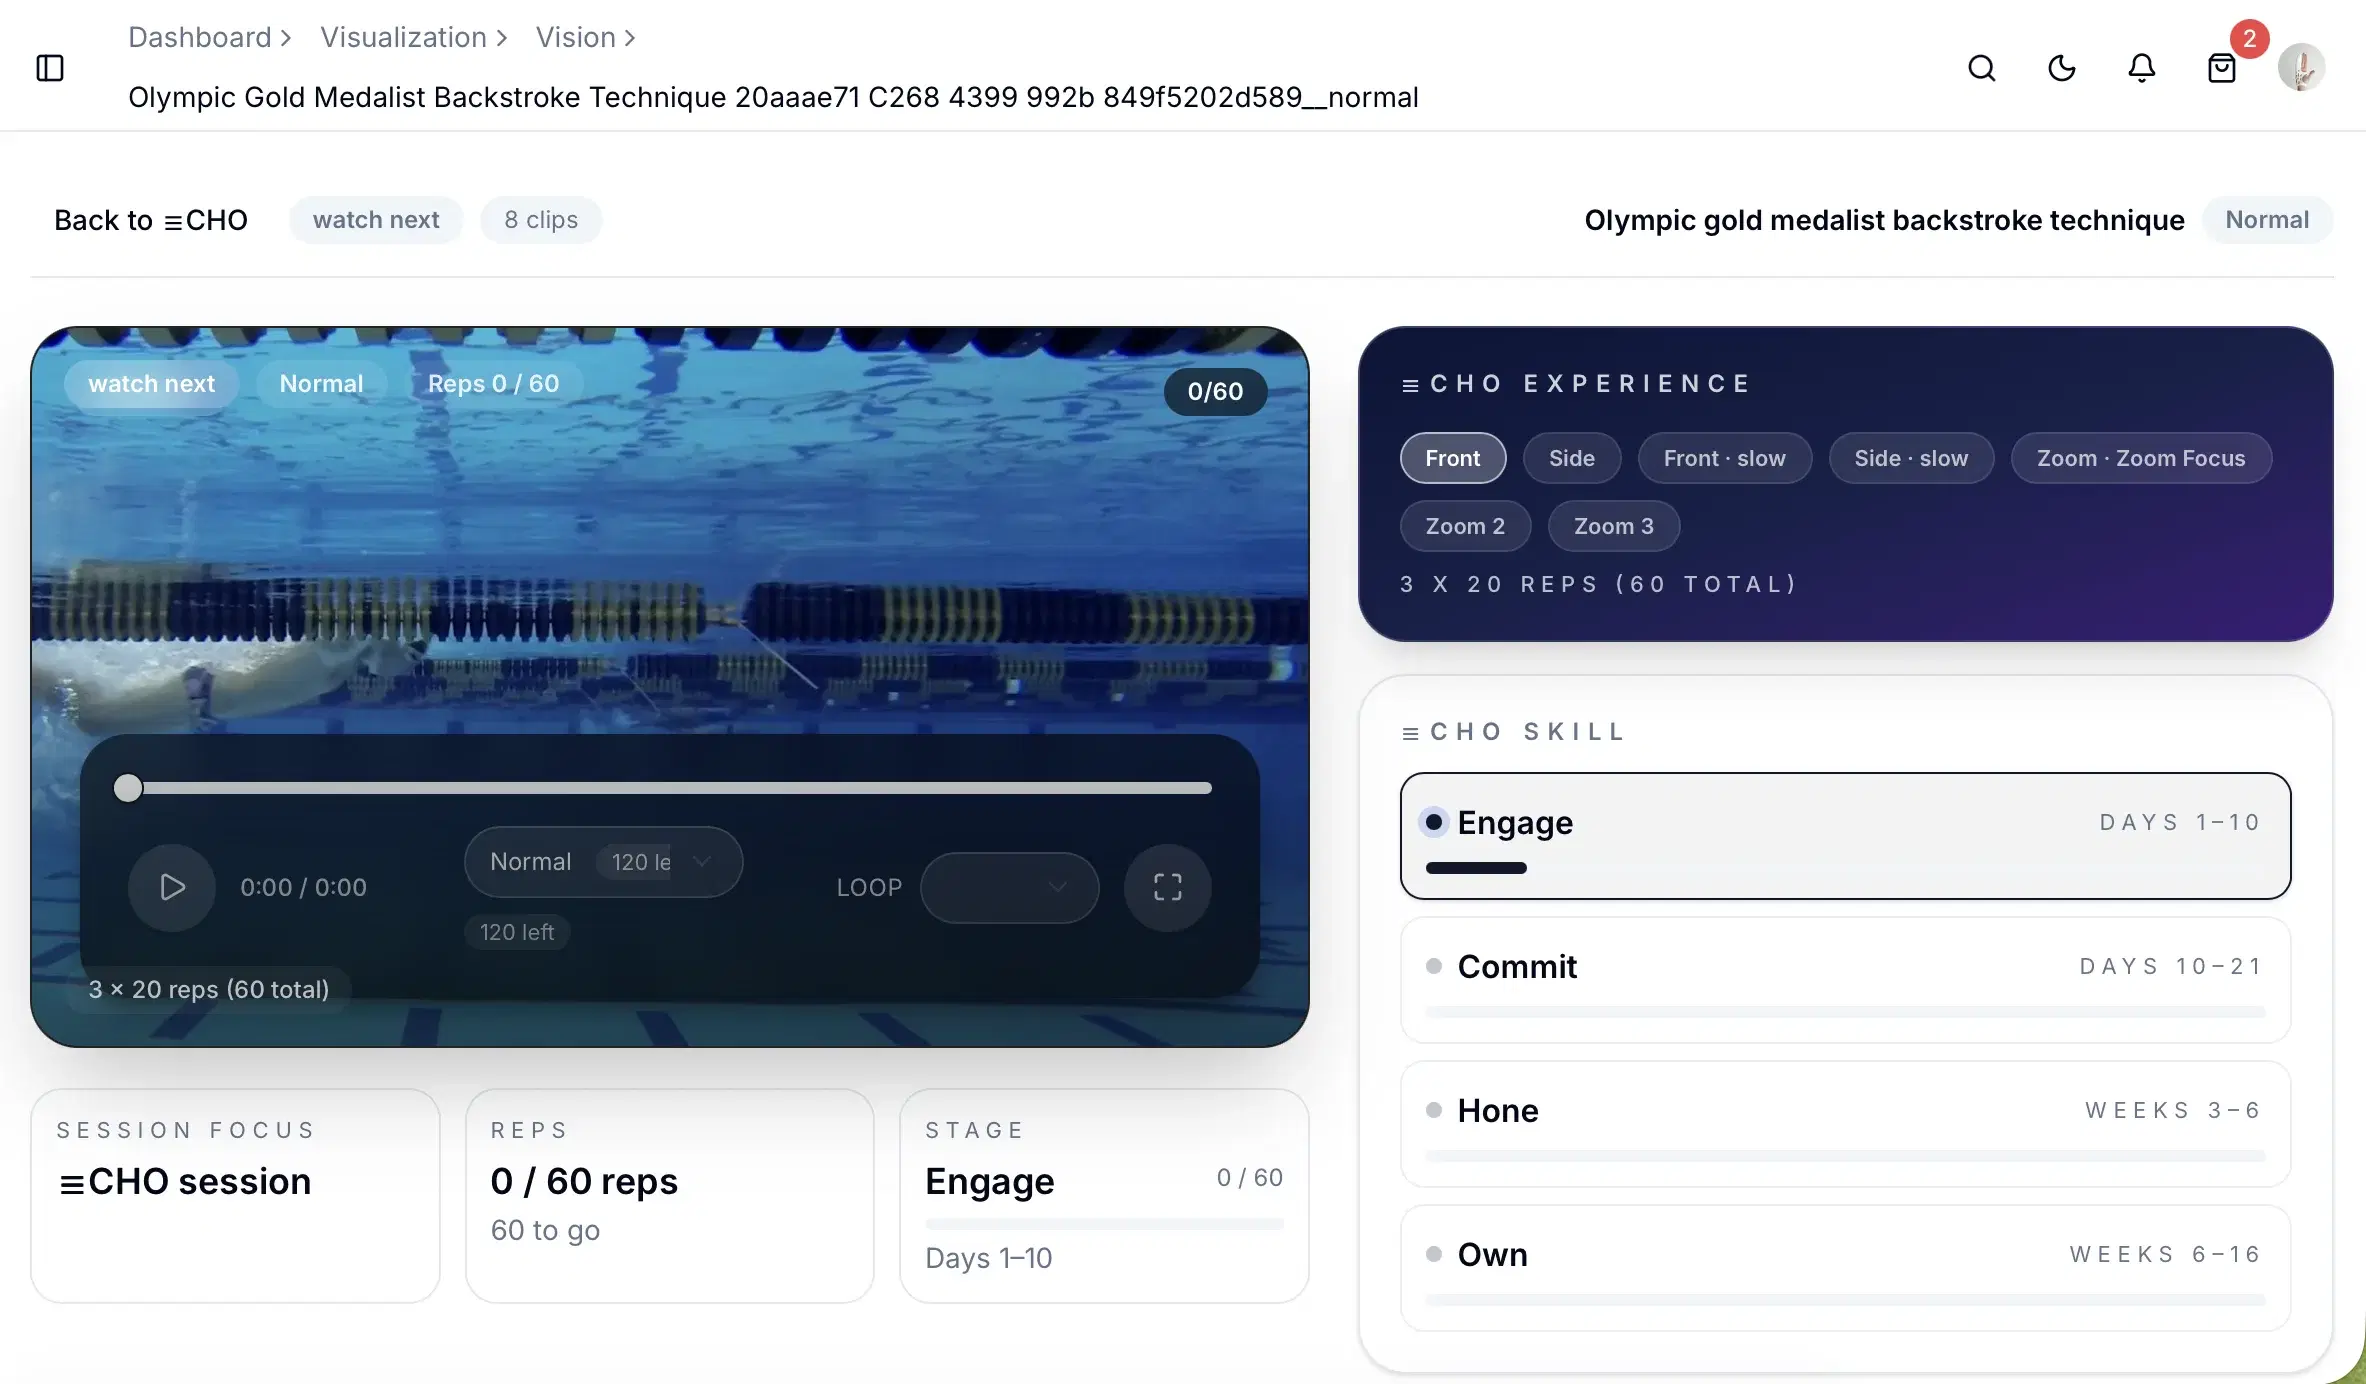Screen dimensions: 2366x1384
Task: Select the Zoom · Zoom Focus tab
Action: point(2141,458)
